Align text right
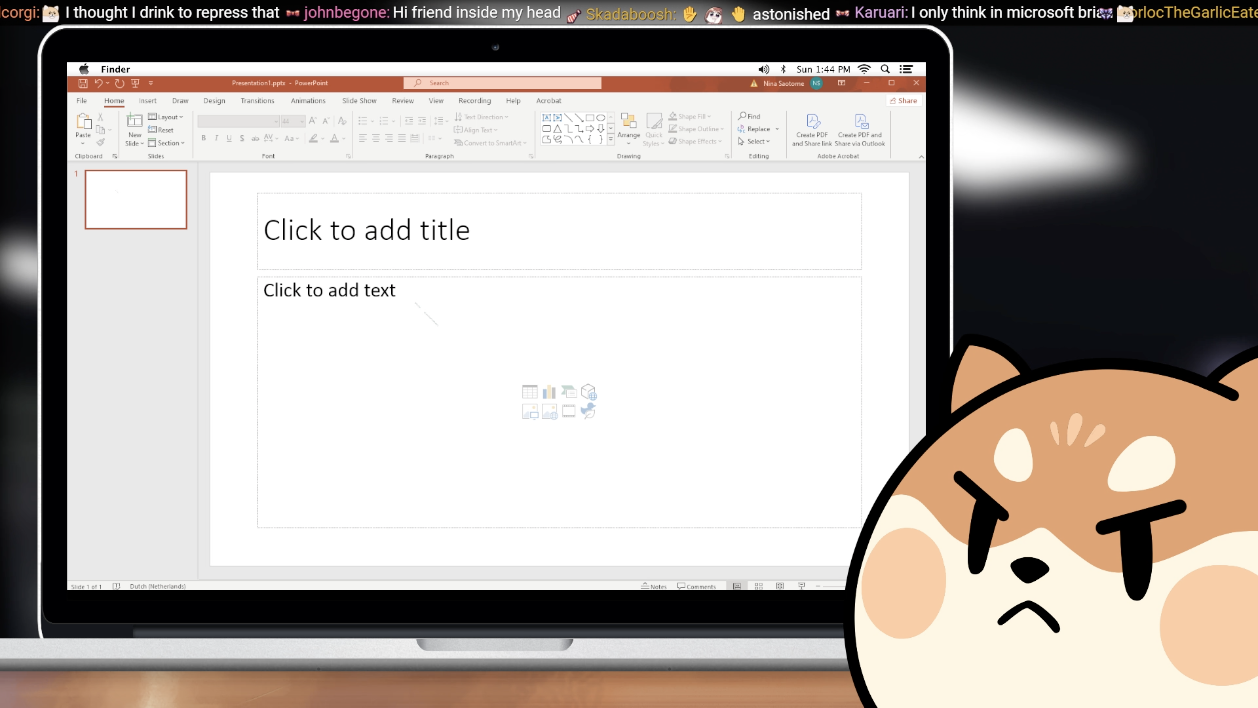 pos(389,138)
